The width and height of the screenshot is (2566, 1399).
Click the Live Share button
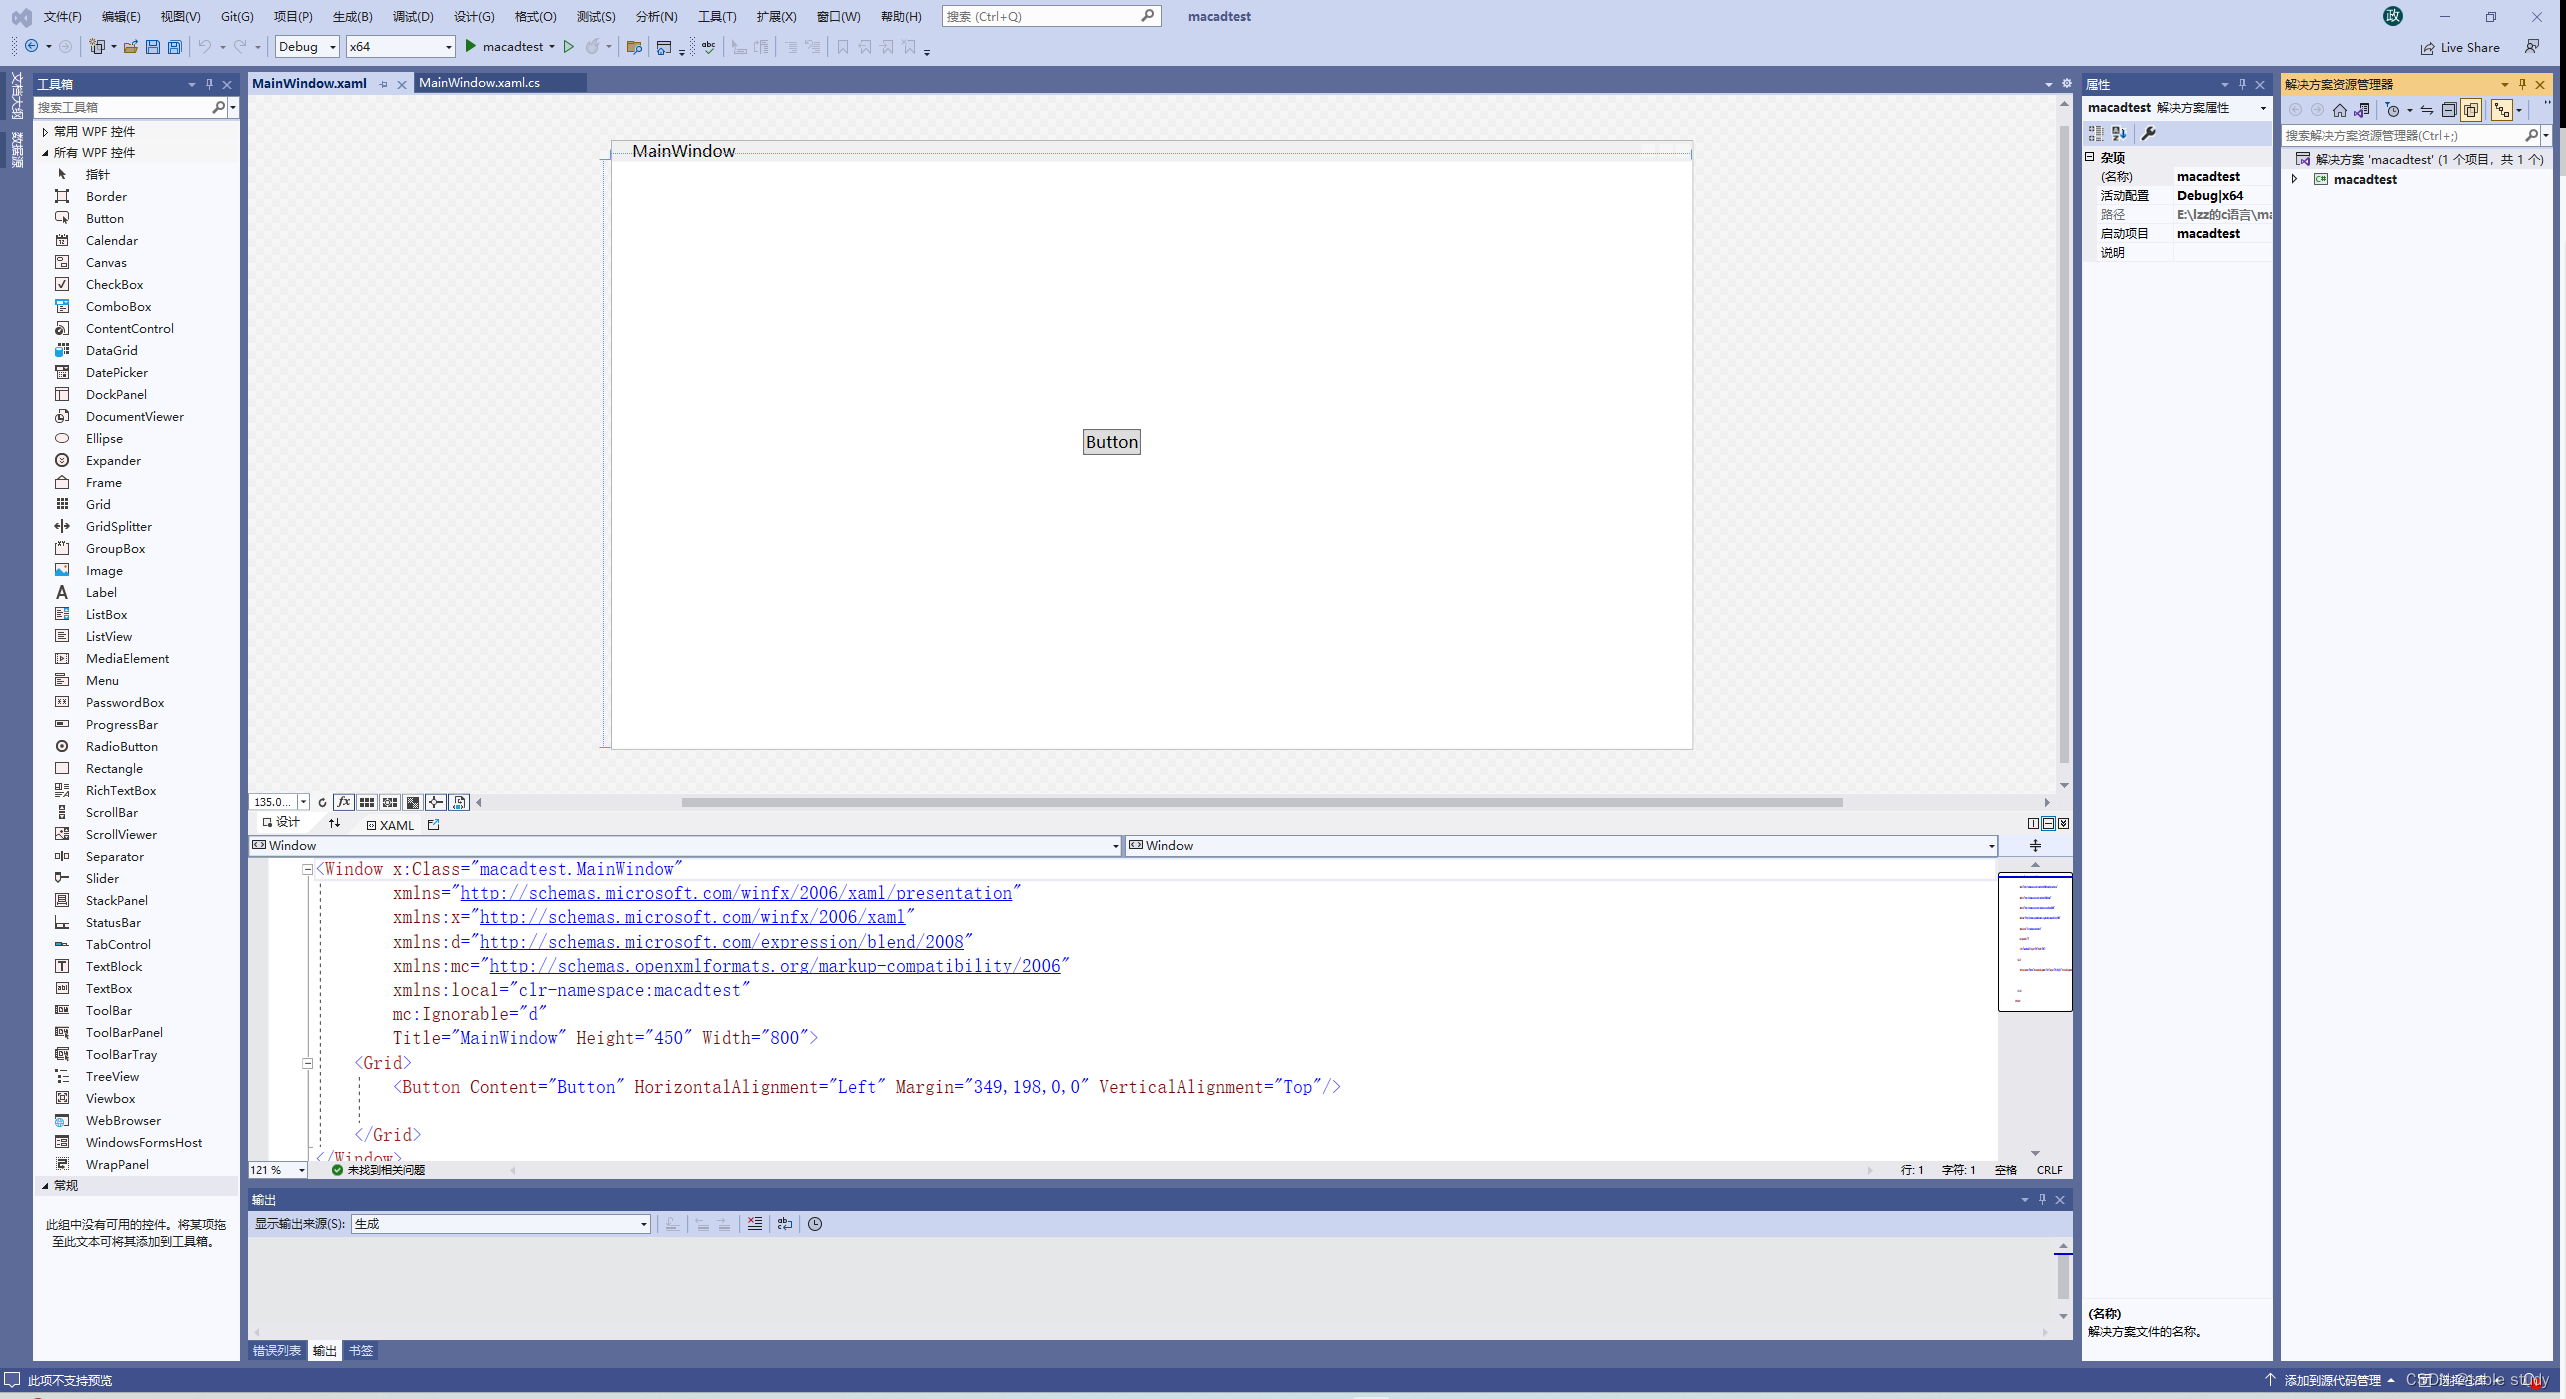[x=2459, y=47]
